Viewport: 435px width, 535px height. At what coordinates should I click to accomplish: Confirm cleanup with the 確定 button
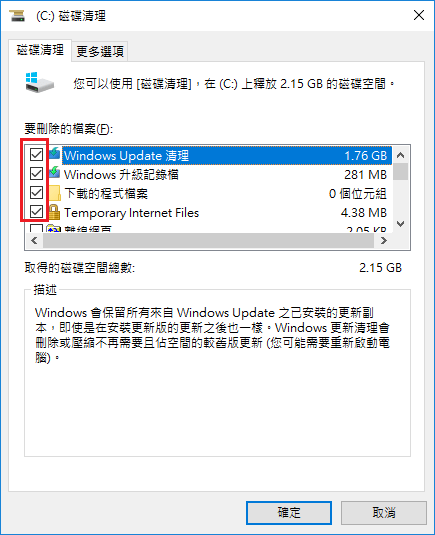coord(289,513)
